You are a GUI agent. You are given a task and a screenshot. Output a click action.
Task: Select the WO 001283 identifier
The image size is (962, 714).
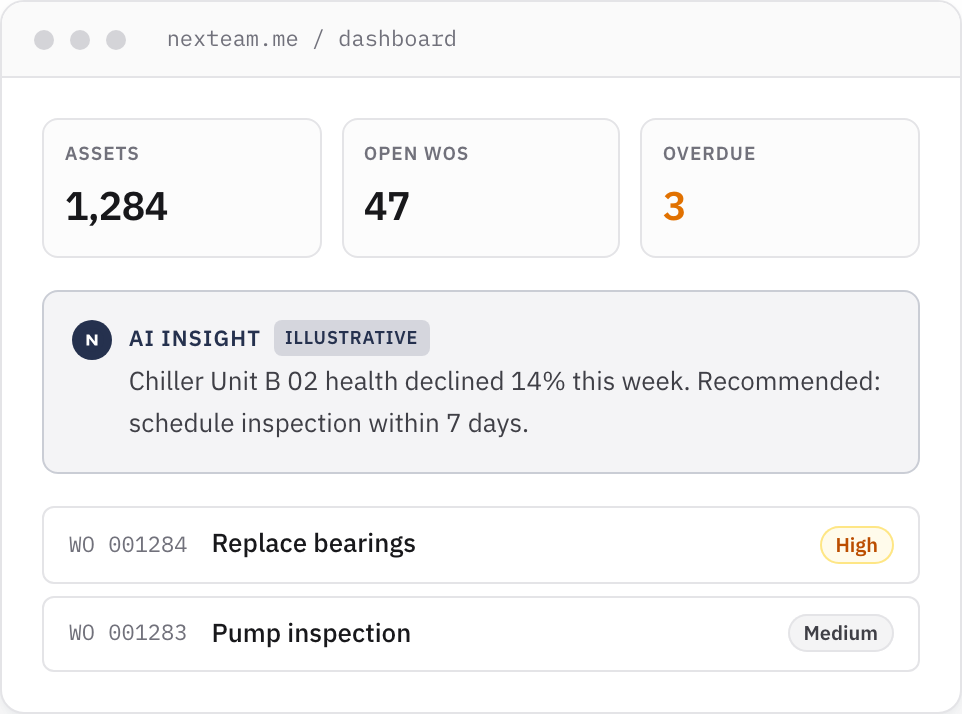pos(128,633)
